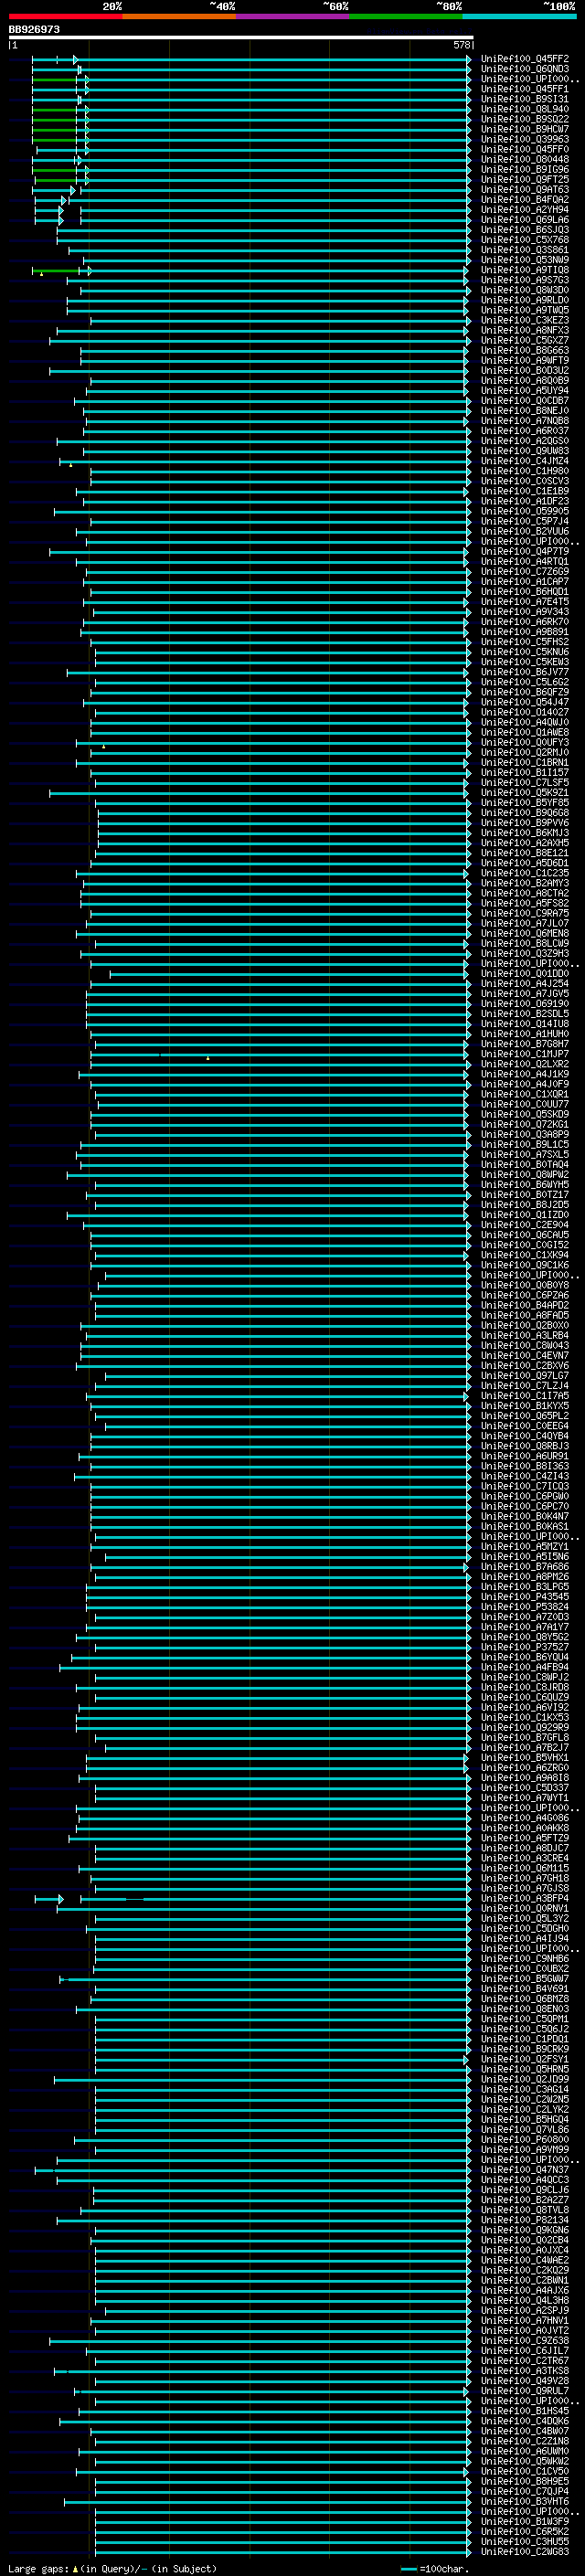Open hit UniRef100_C4JMZ4
This screenshot has width=585, height=2576.
[x=525, y=461]
